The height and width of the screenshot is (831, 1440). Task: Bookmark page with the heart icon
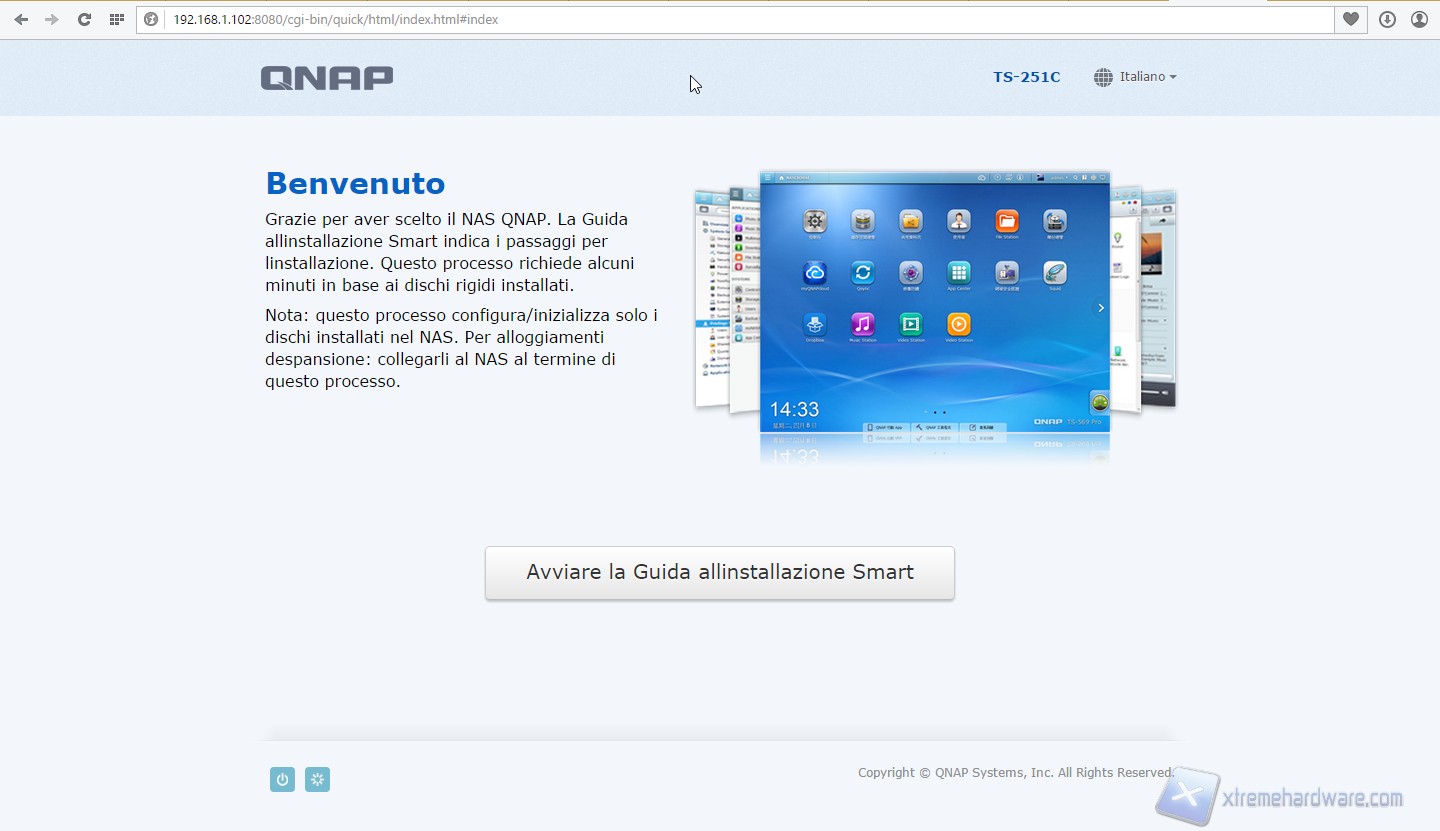coord(1351,19)
